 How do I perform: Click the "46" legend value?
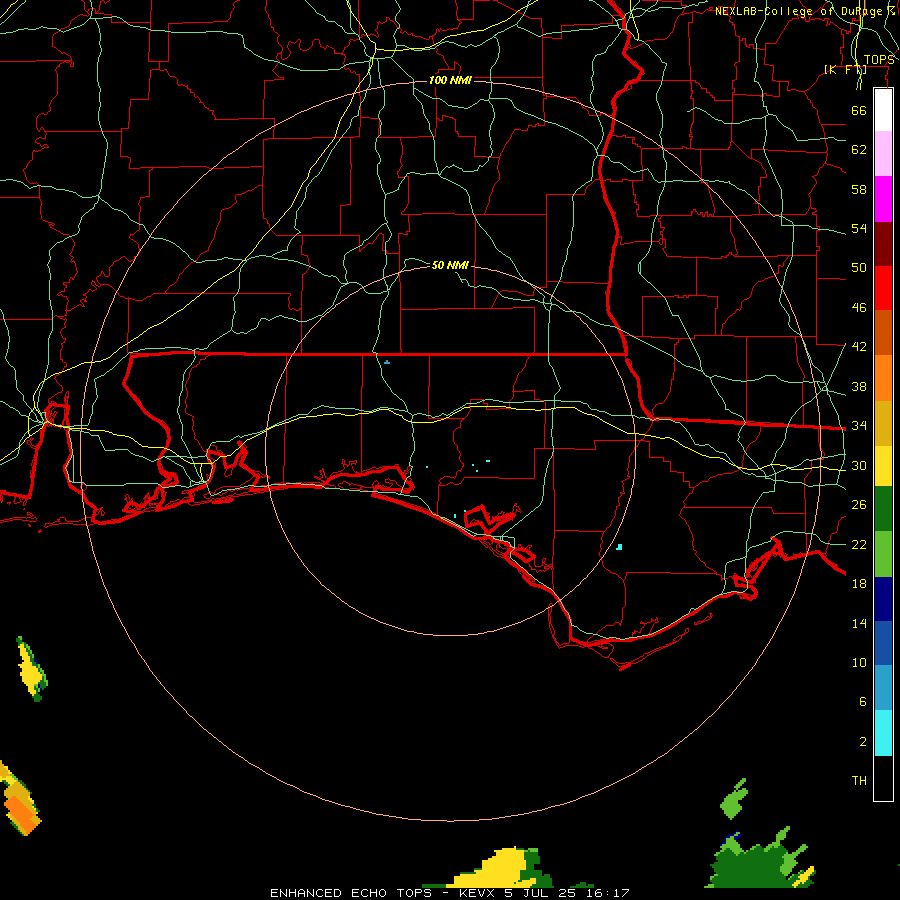[x=859, y=308]
